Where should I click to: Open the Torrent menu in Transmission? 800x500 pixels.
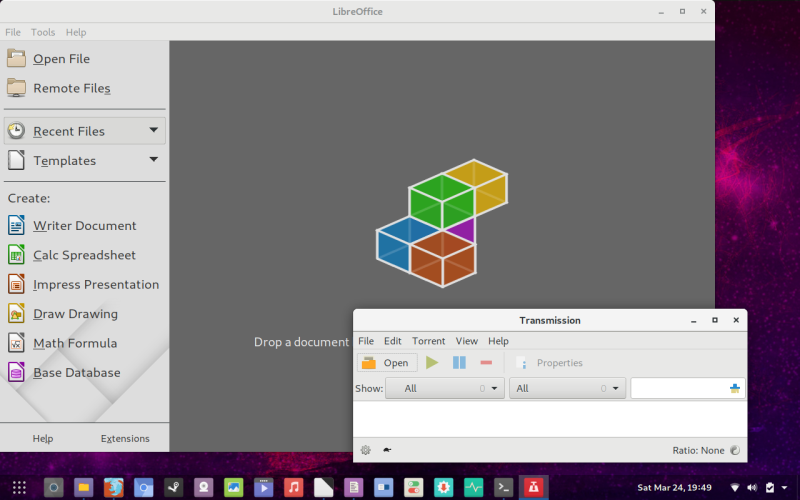click(x=428, y=341)
